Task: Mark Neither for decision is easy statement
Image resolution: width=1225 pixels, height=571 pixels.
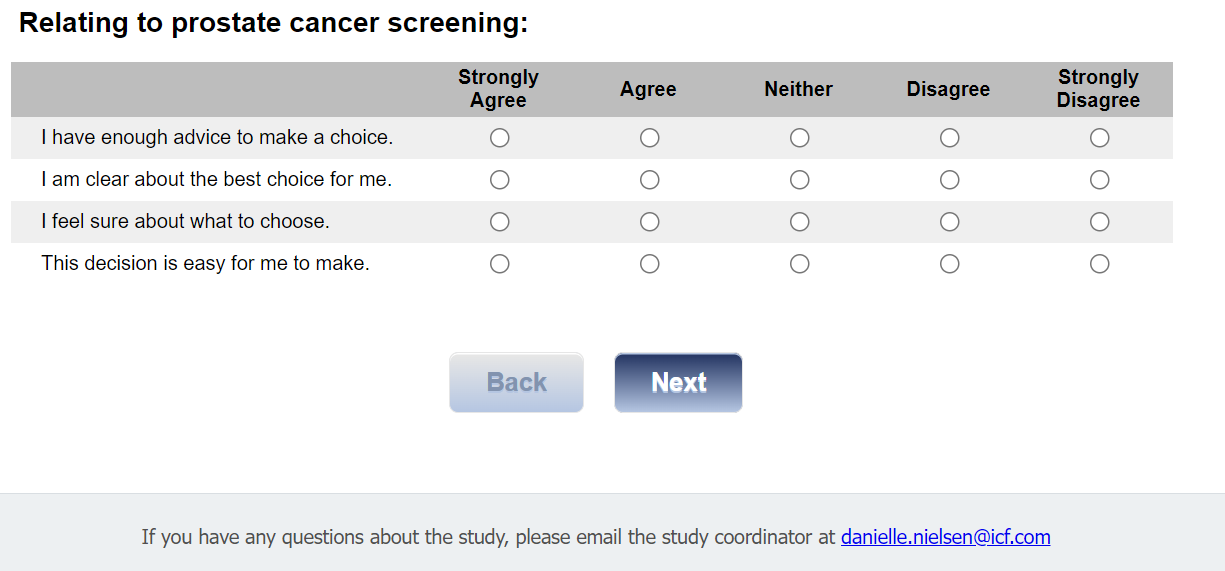Action: point(799,264)
